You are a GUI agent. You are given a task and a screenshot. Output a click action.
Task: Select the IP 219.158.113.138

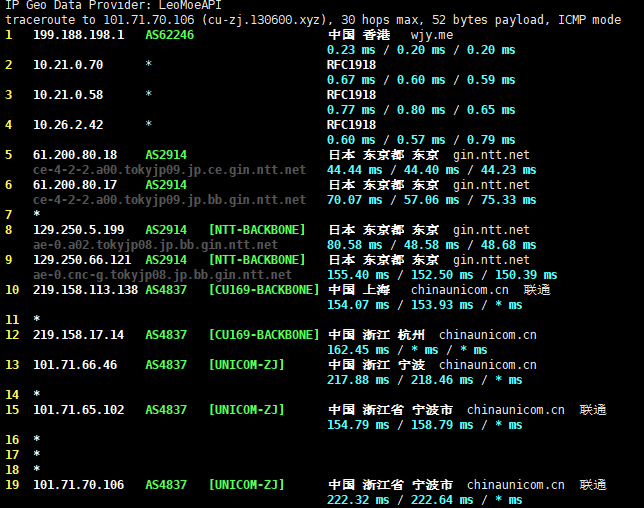[x=85, y=290]
